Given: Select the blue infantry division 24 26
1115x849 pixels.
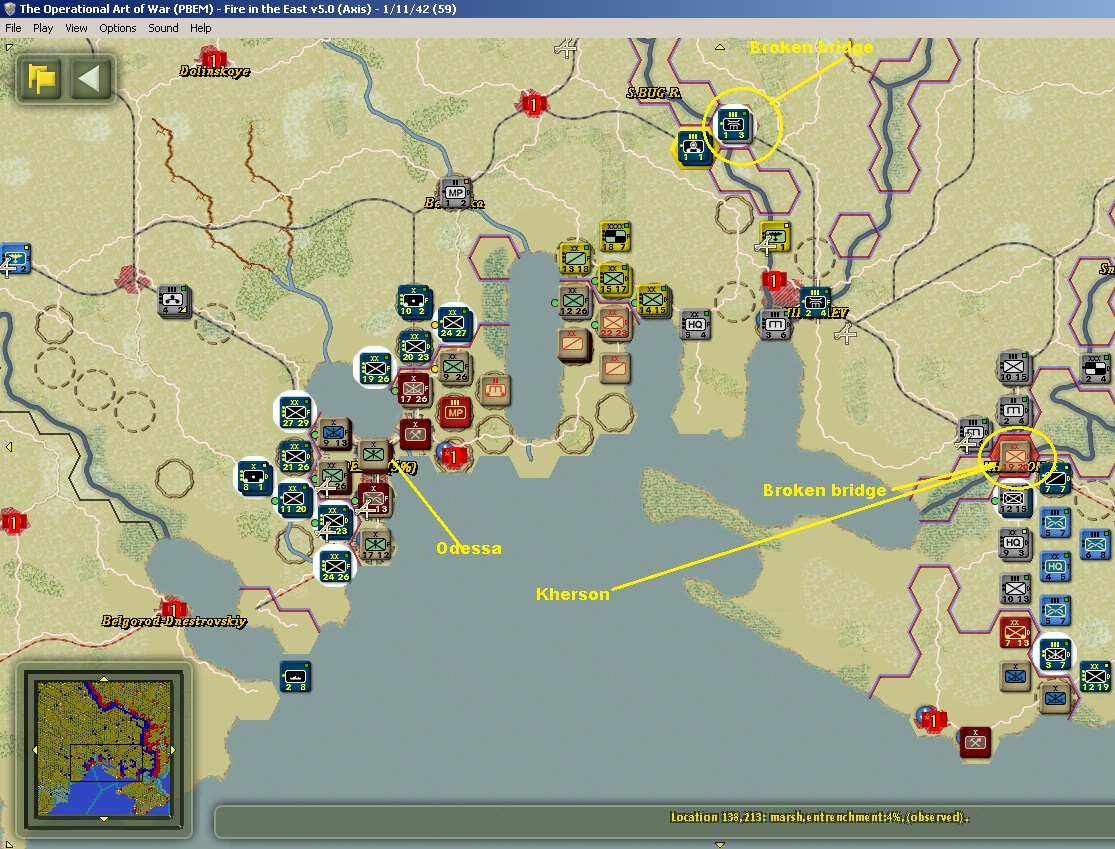Looking at the screenshot, I should tap(334, 566).
